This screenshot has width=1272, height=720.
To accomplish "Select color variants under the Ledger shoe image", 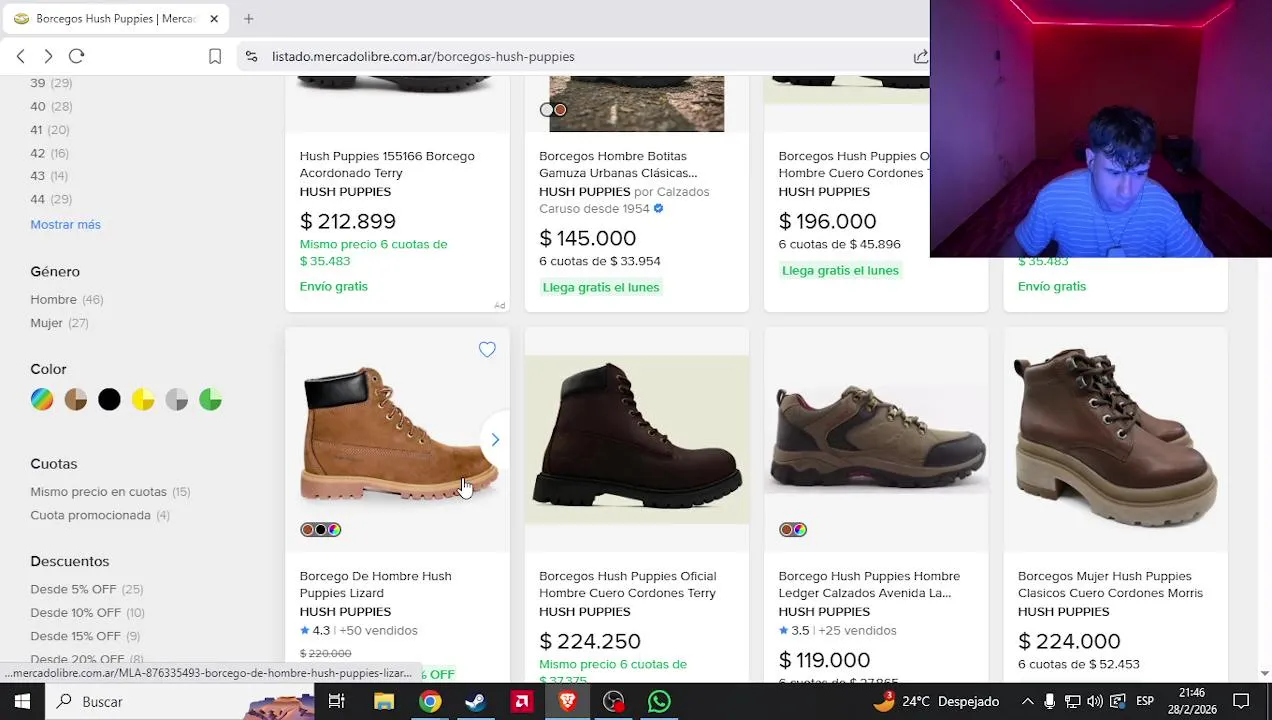I will [x=793, y=530].
